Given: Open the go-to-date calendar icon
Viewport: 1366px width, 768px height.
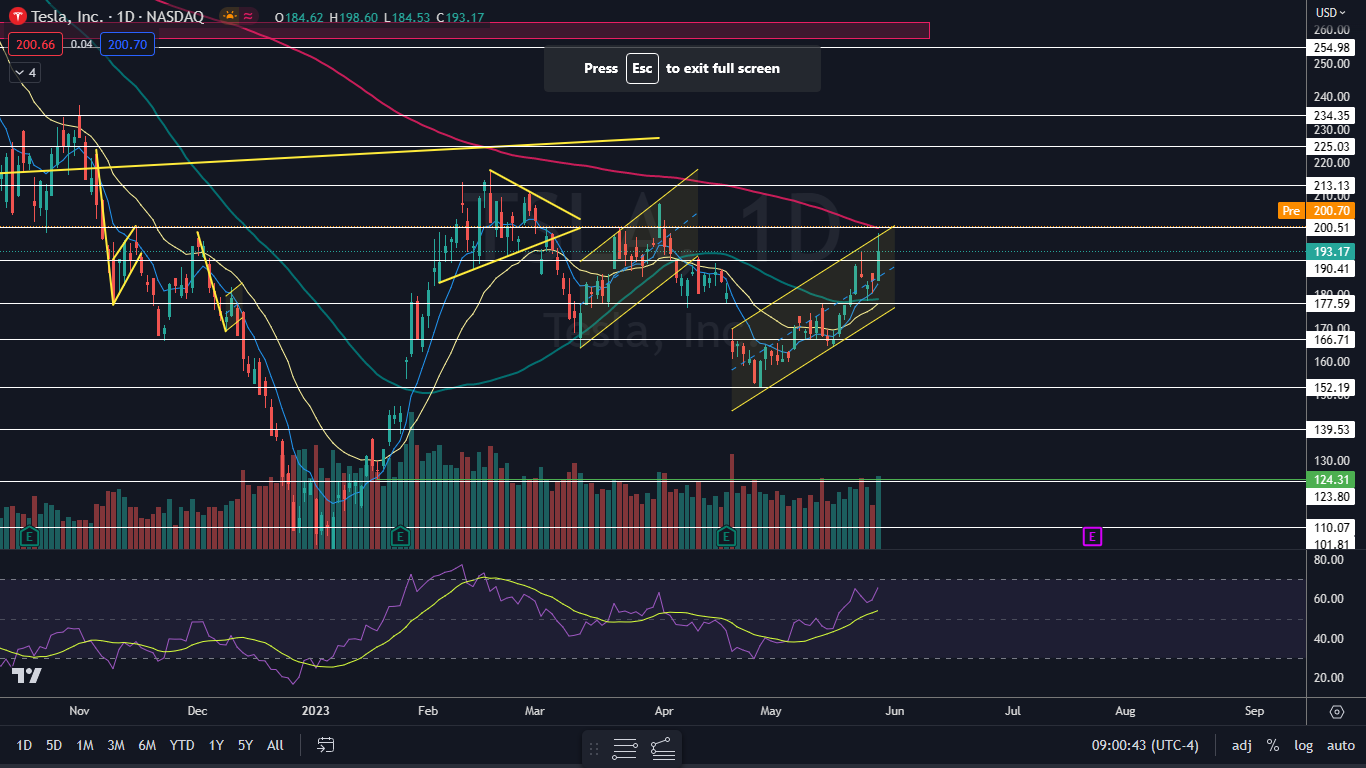Looking at the screenshot, I should coord(325,745).
